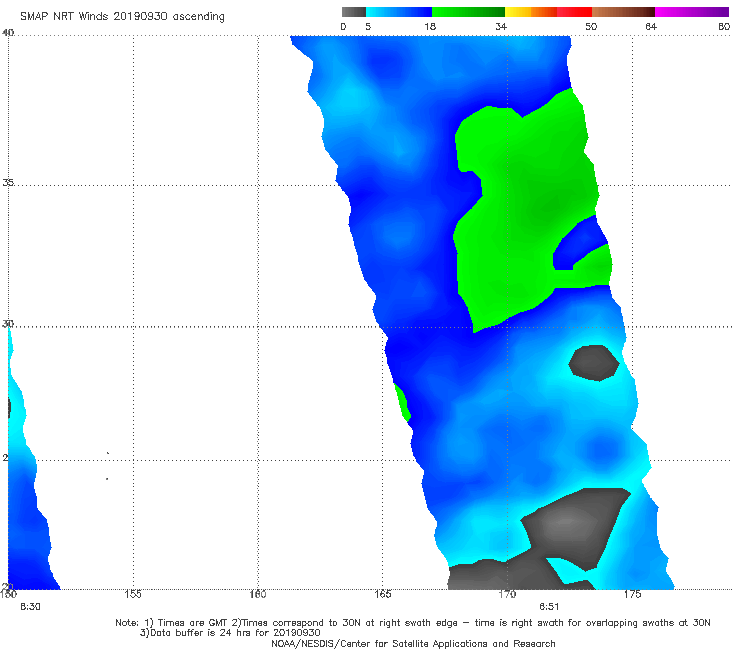Screen dimensions: 740x650
Task: Click the yellow segment of the color bar
Action: pyautogui.click(x=518, y=12)
